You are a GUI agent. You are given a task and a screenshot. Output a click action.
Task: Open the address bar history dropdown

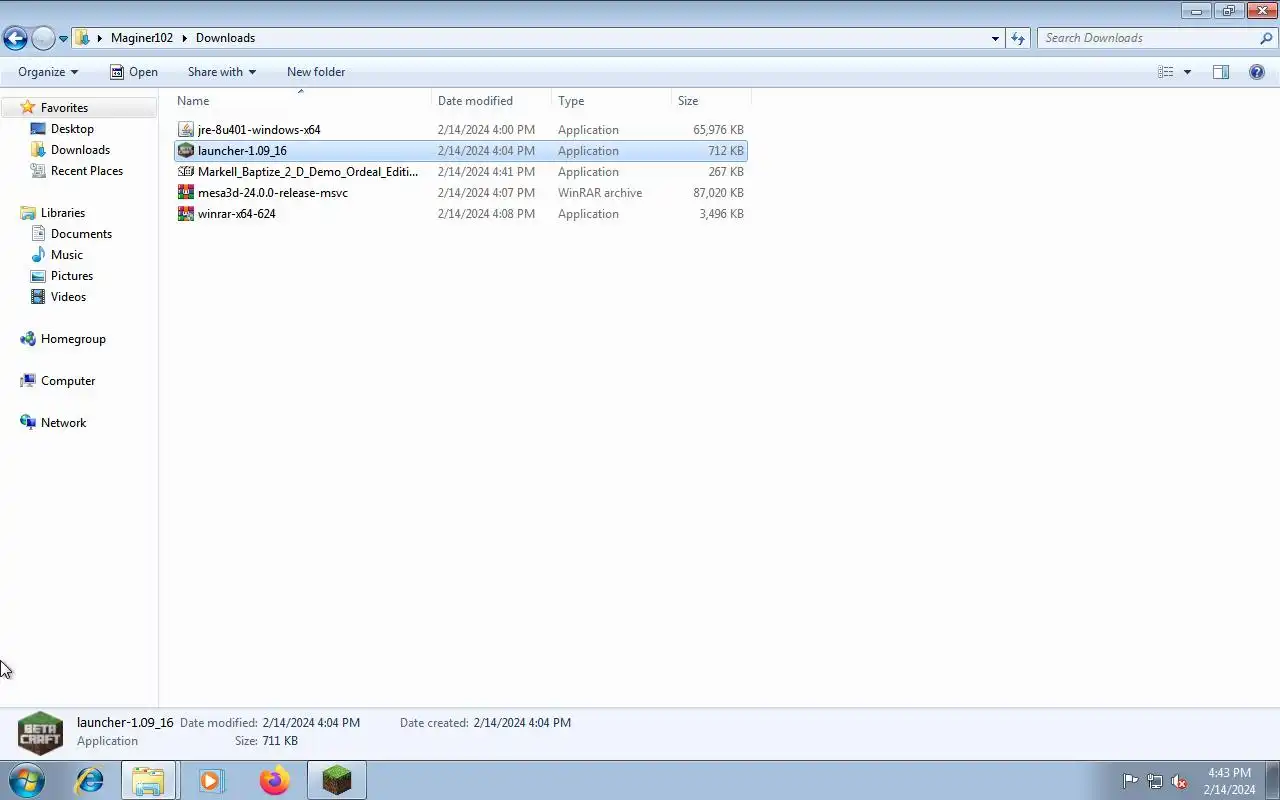pyautogui.click(x=995, y=38)
